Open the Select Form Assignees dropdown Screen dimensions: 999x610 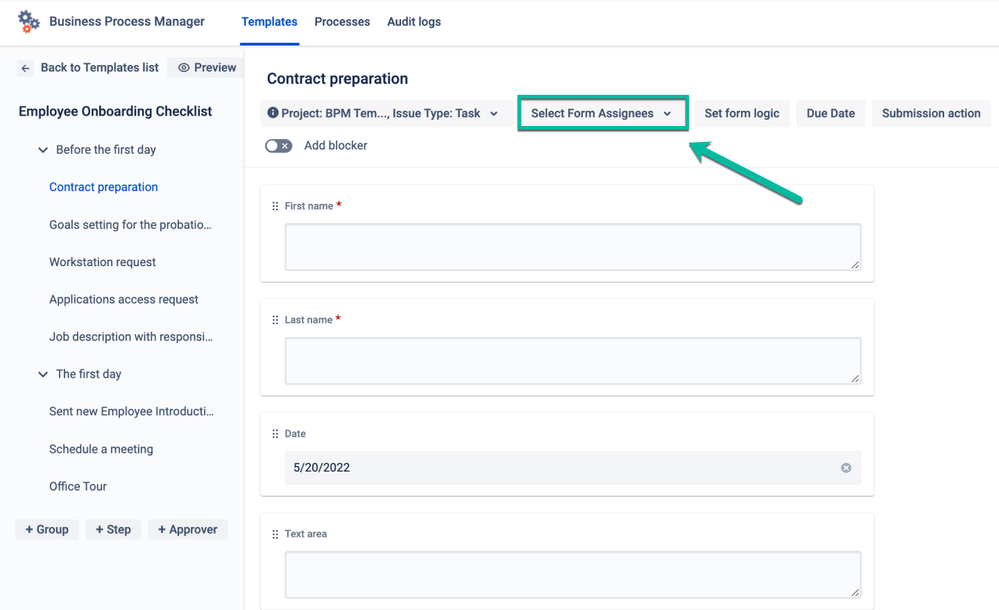pyautogui.click(x=602, y=113)
